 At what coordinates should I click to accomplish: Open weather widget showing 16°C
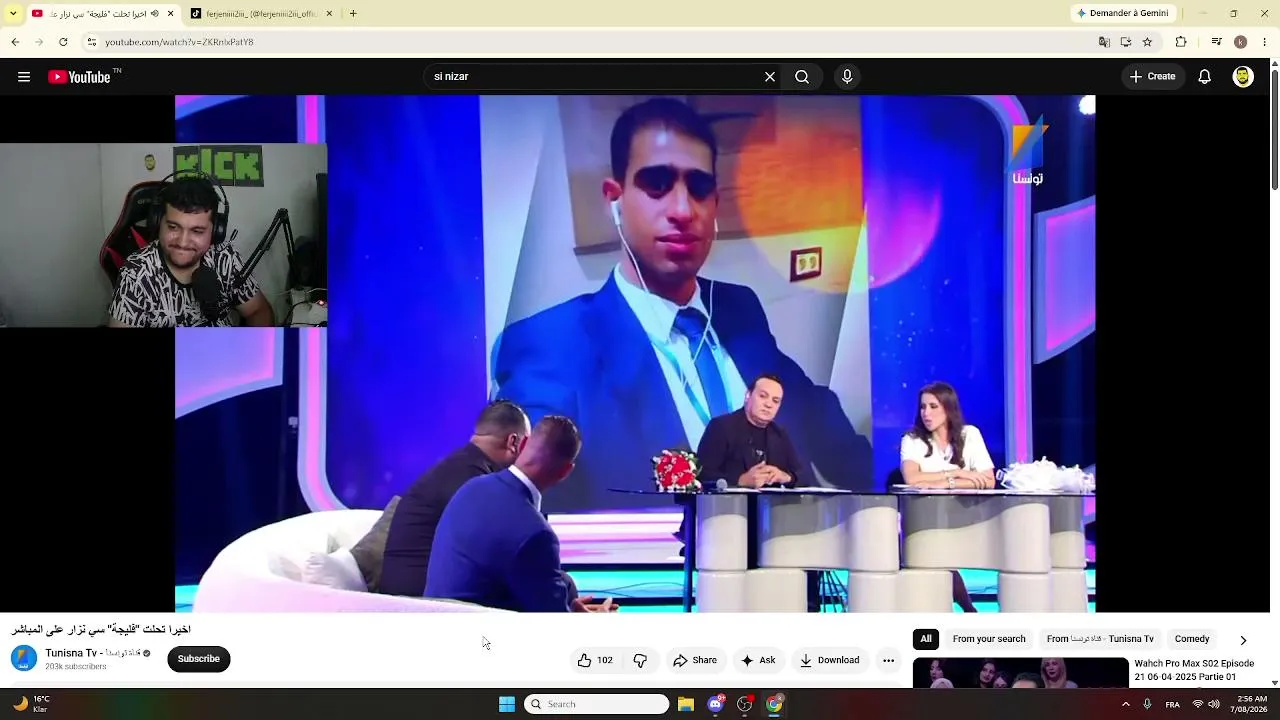(x=32, y=704)
